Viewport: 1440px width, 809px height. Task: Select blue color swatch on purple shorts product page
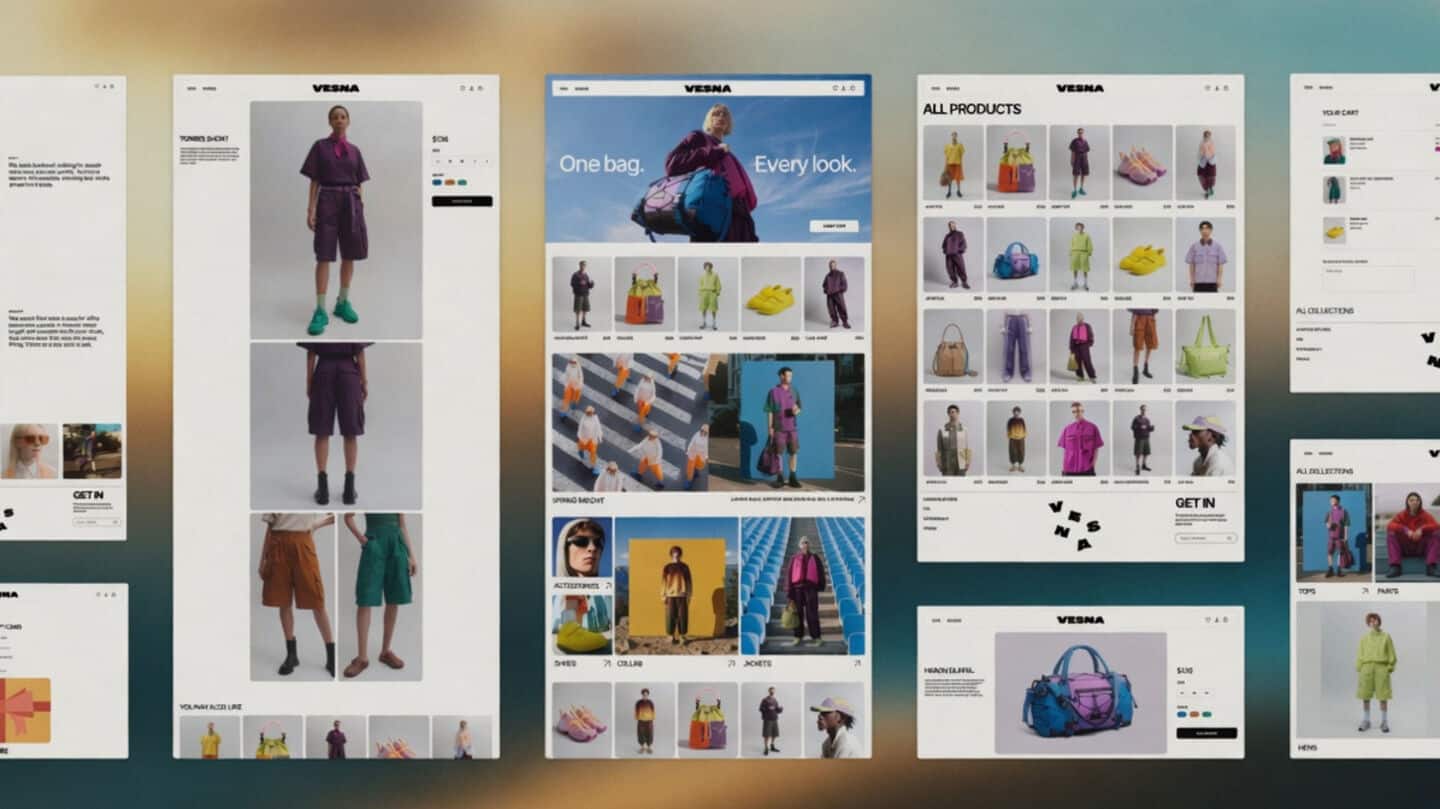coord(437,182)
